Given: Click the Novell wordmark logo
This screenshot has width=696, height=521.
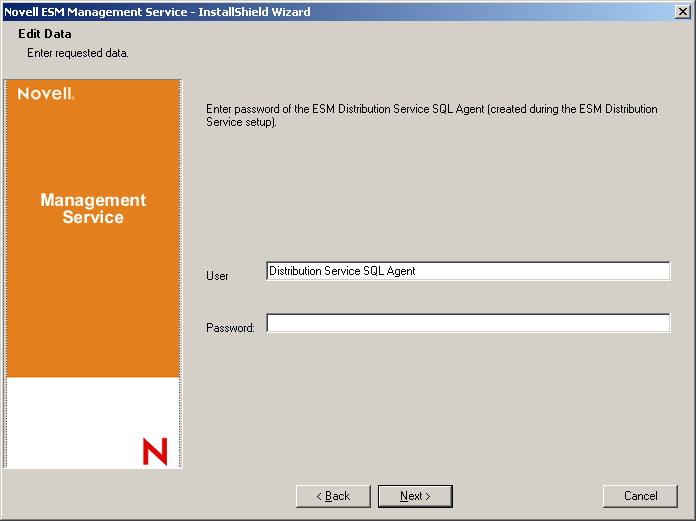Looking at the screenshot, I should pyautogui.click(x=46, y=94).
